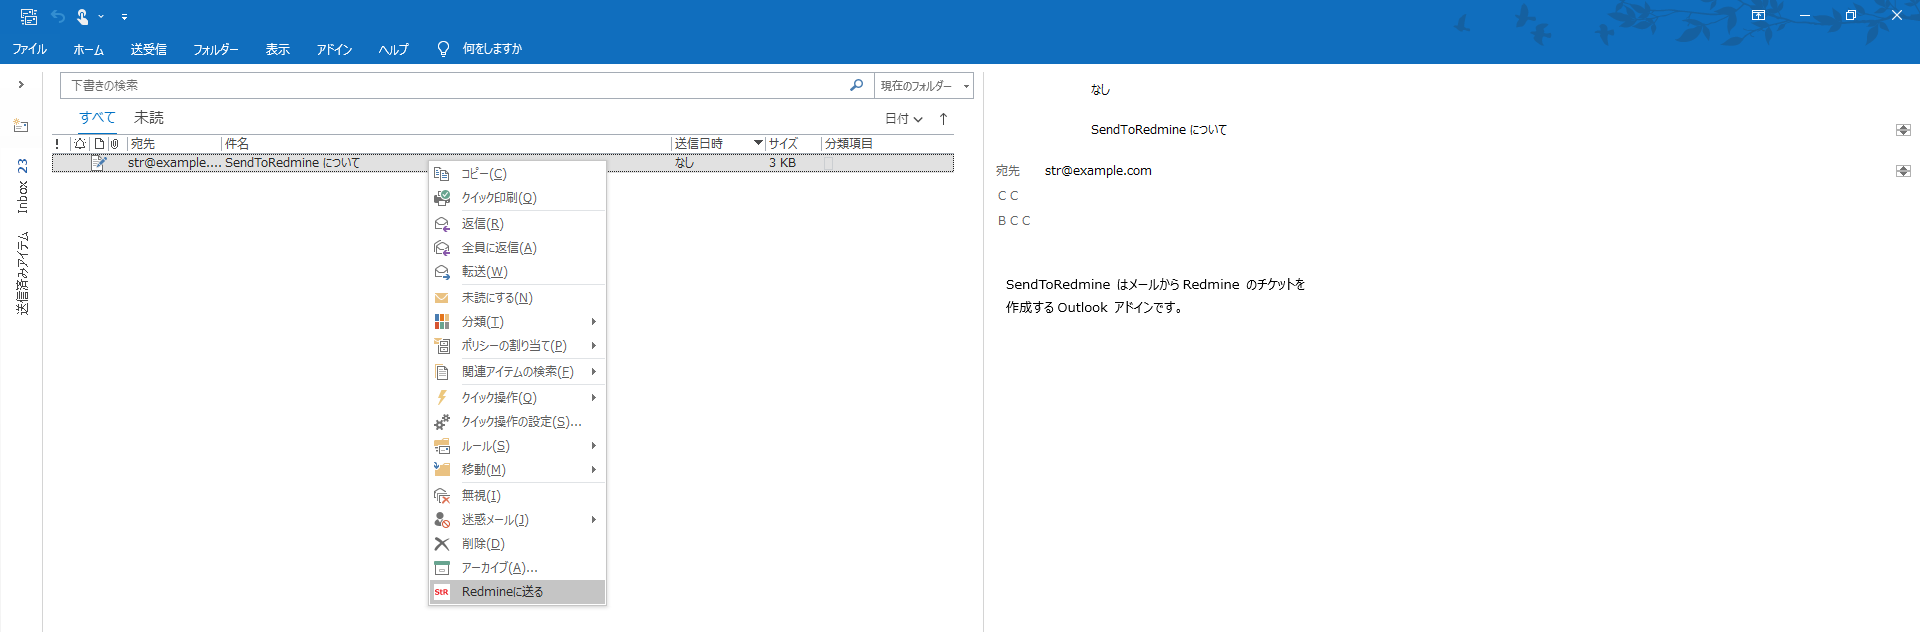Click the mail folder icon in sidebar
The image size is (1920, 632).
point(21,126)
